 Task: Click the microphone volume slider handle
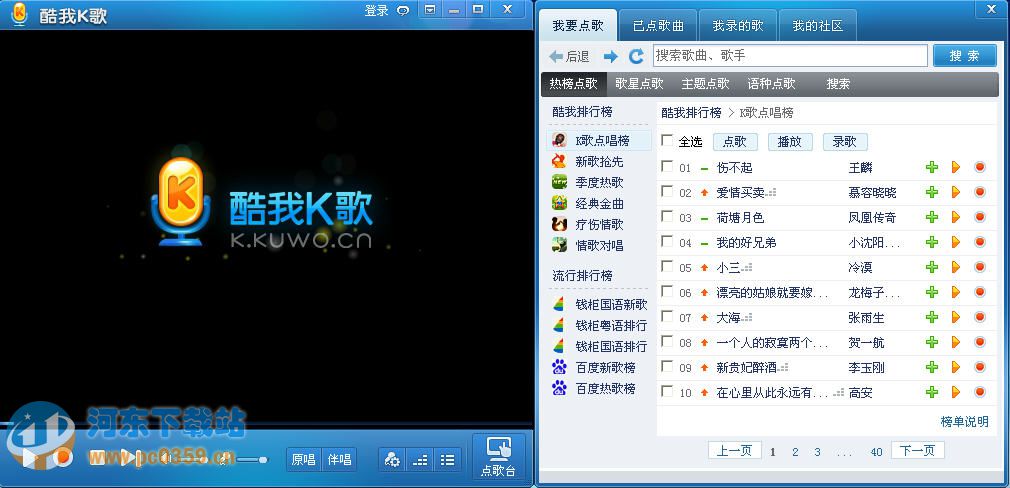click(x=263, y=460)
